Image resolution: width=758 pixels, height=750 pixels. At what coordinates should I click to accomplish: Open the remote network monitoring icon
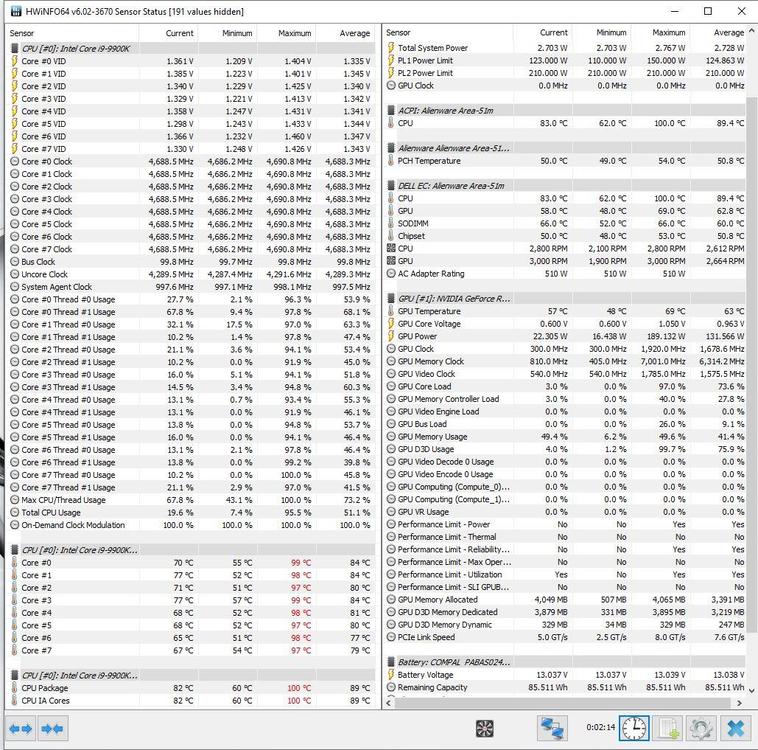[552, 729]
